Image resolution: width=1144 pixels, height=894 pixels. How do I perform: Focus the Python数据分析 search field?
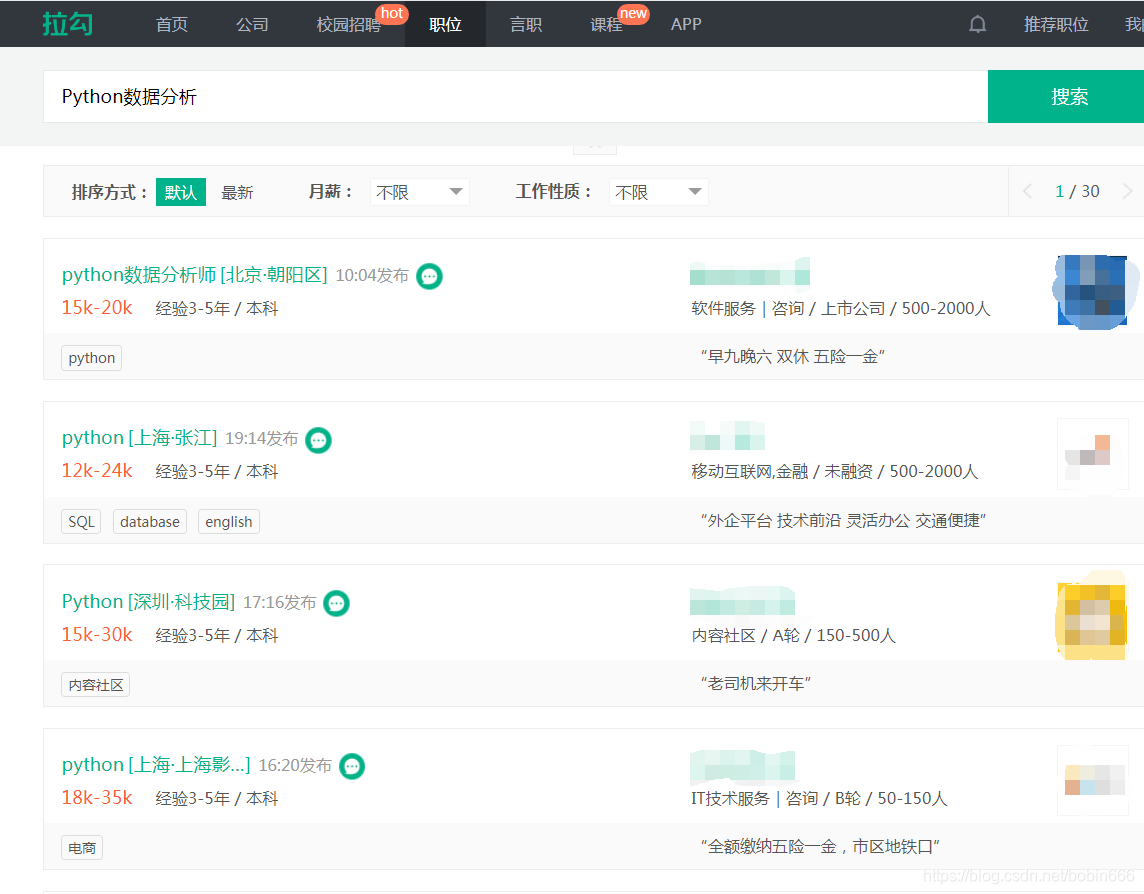point(515,96)
